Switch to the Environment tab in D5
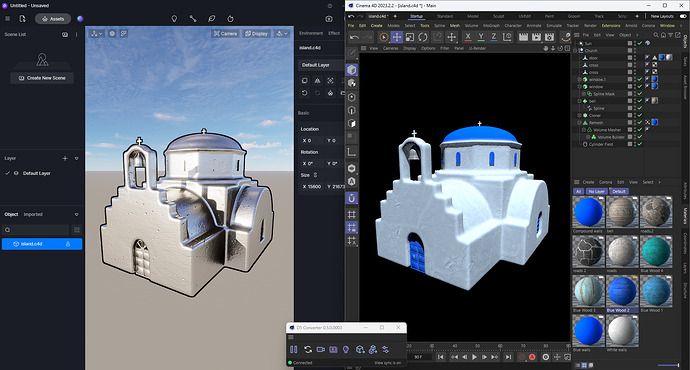 pos(311,33)
